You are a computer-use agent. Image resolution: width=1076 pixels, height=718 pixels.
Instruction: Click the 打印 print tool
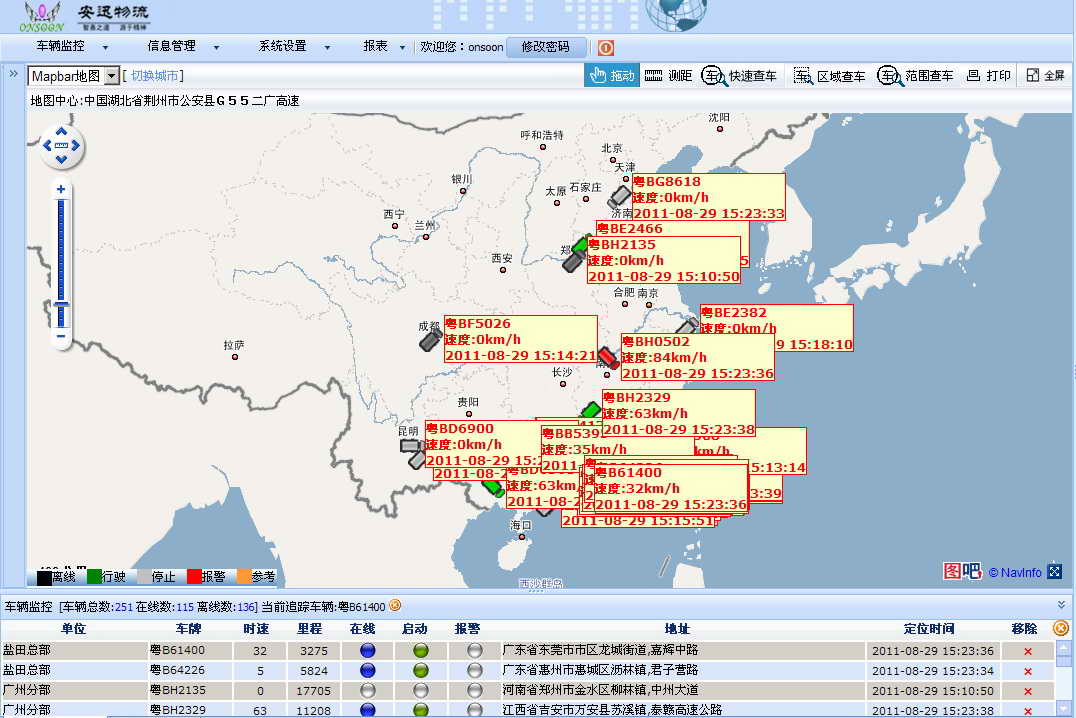pyautogui.click(x=988, y=76)
